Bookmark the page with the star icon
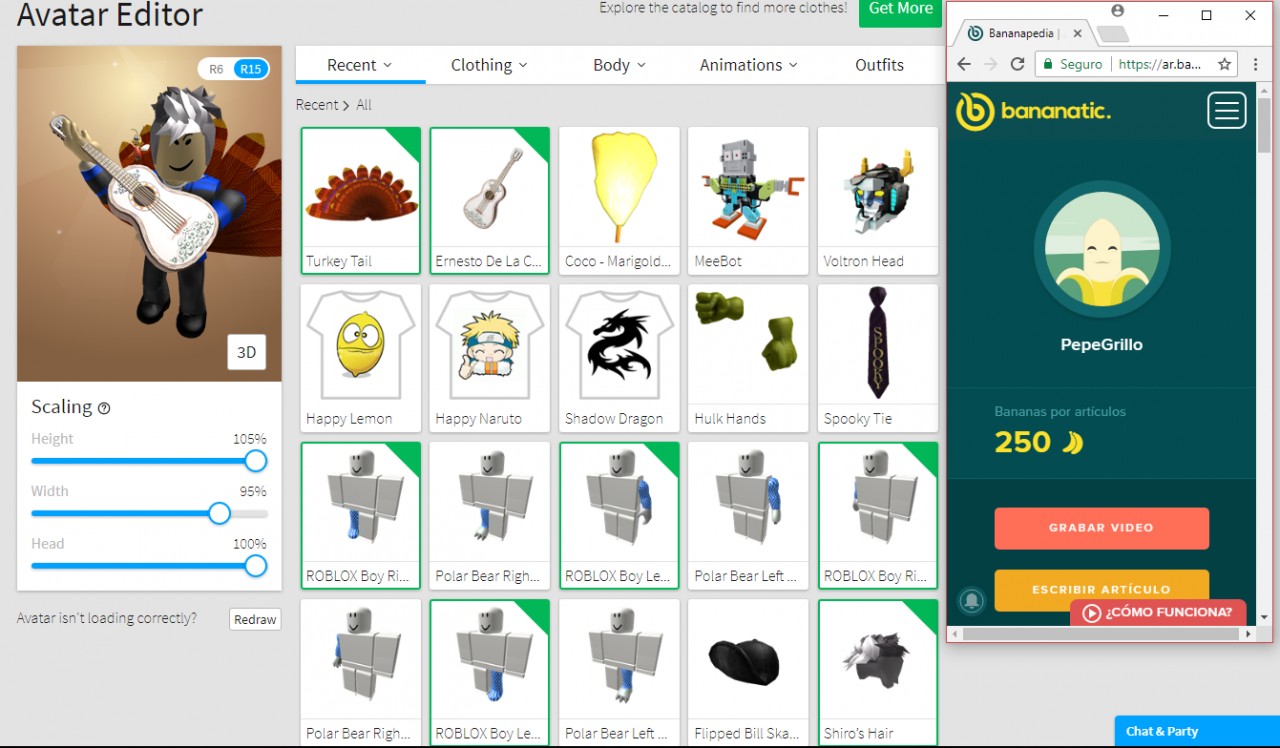This screenshot has height=748, width=1280. click(1224, 64)
